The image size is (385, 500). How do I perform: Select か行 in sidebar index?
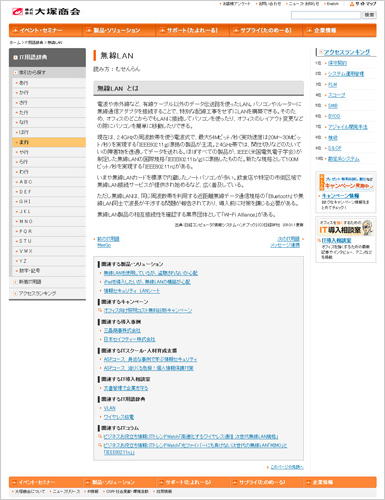(49, 93)
